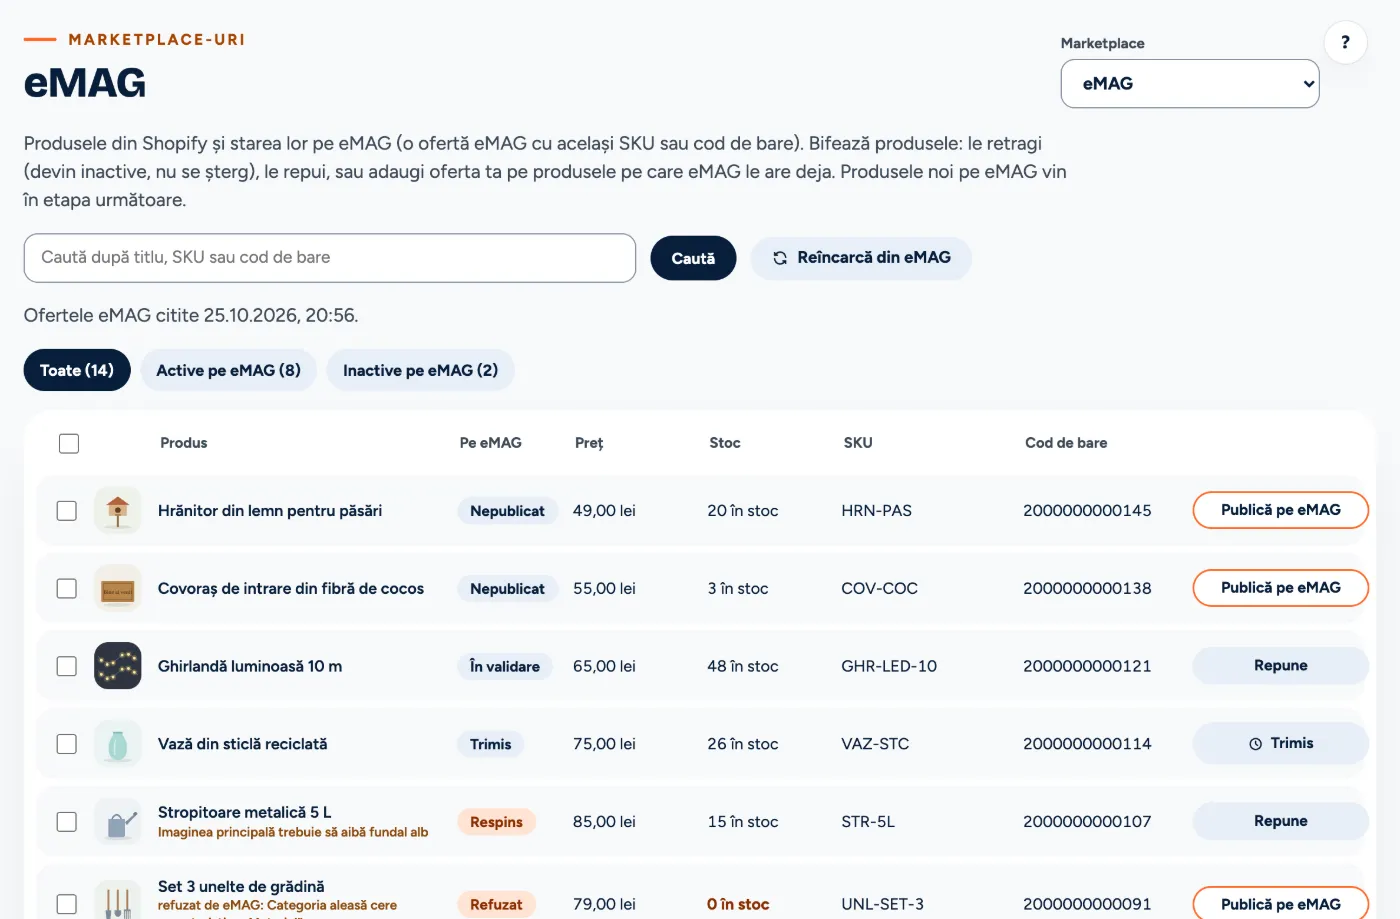Image resolution: width=1400 pixels, height=919 pixels.
Task: Open the help question mark icon
Action: 1345,42
